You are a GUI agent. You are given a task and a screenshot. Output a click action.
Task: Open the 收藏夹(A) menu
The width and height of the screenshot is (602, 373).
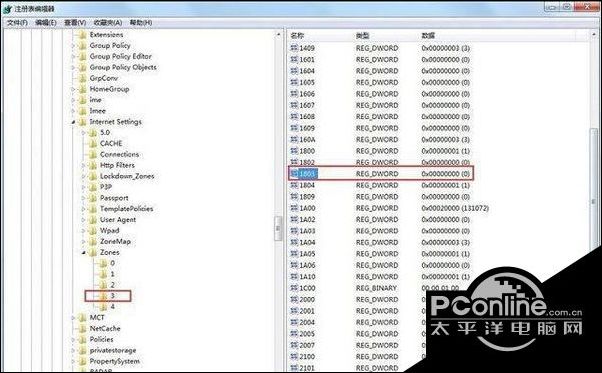coord(108,23)
